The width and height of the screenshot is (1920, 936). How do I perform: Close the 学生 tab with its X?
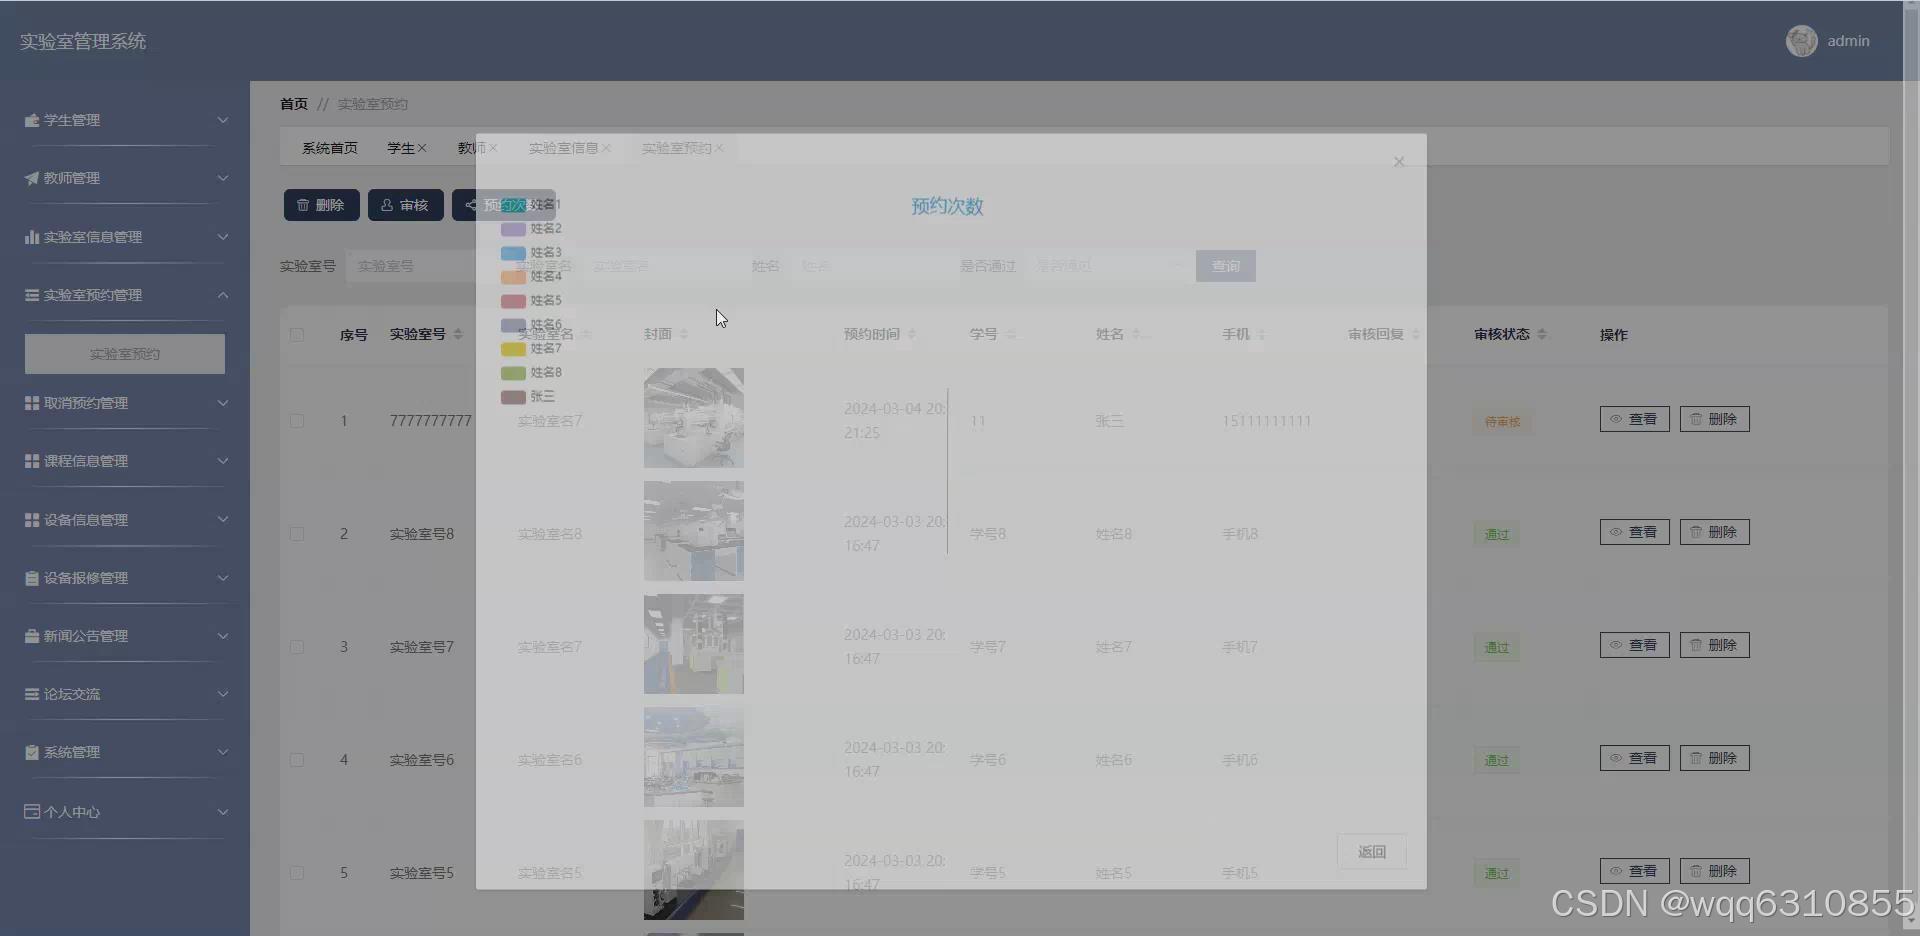(422, 148)
